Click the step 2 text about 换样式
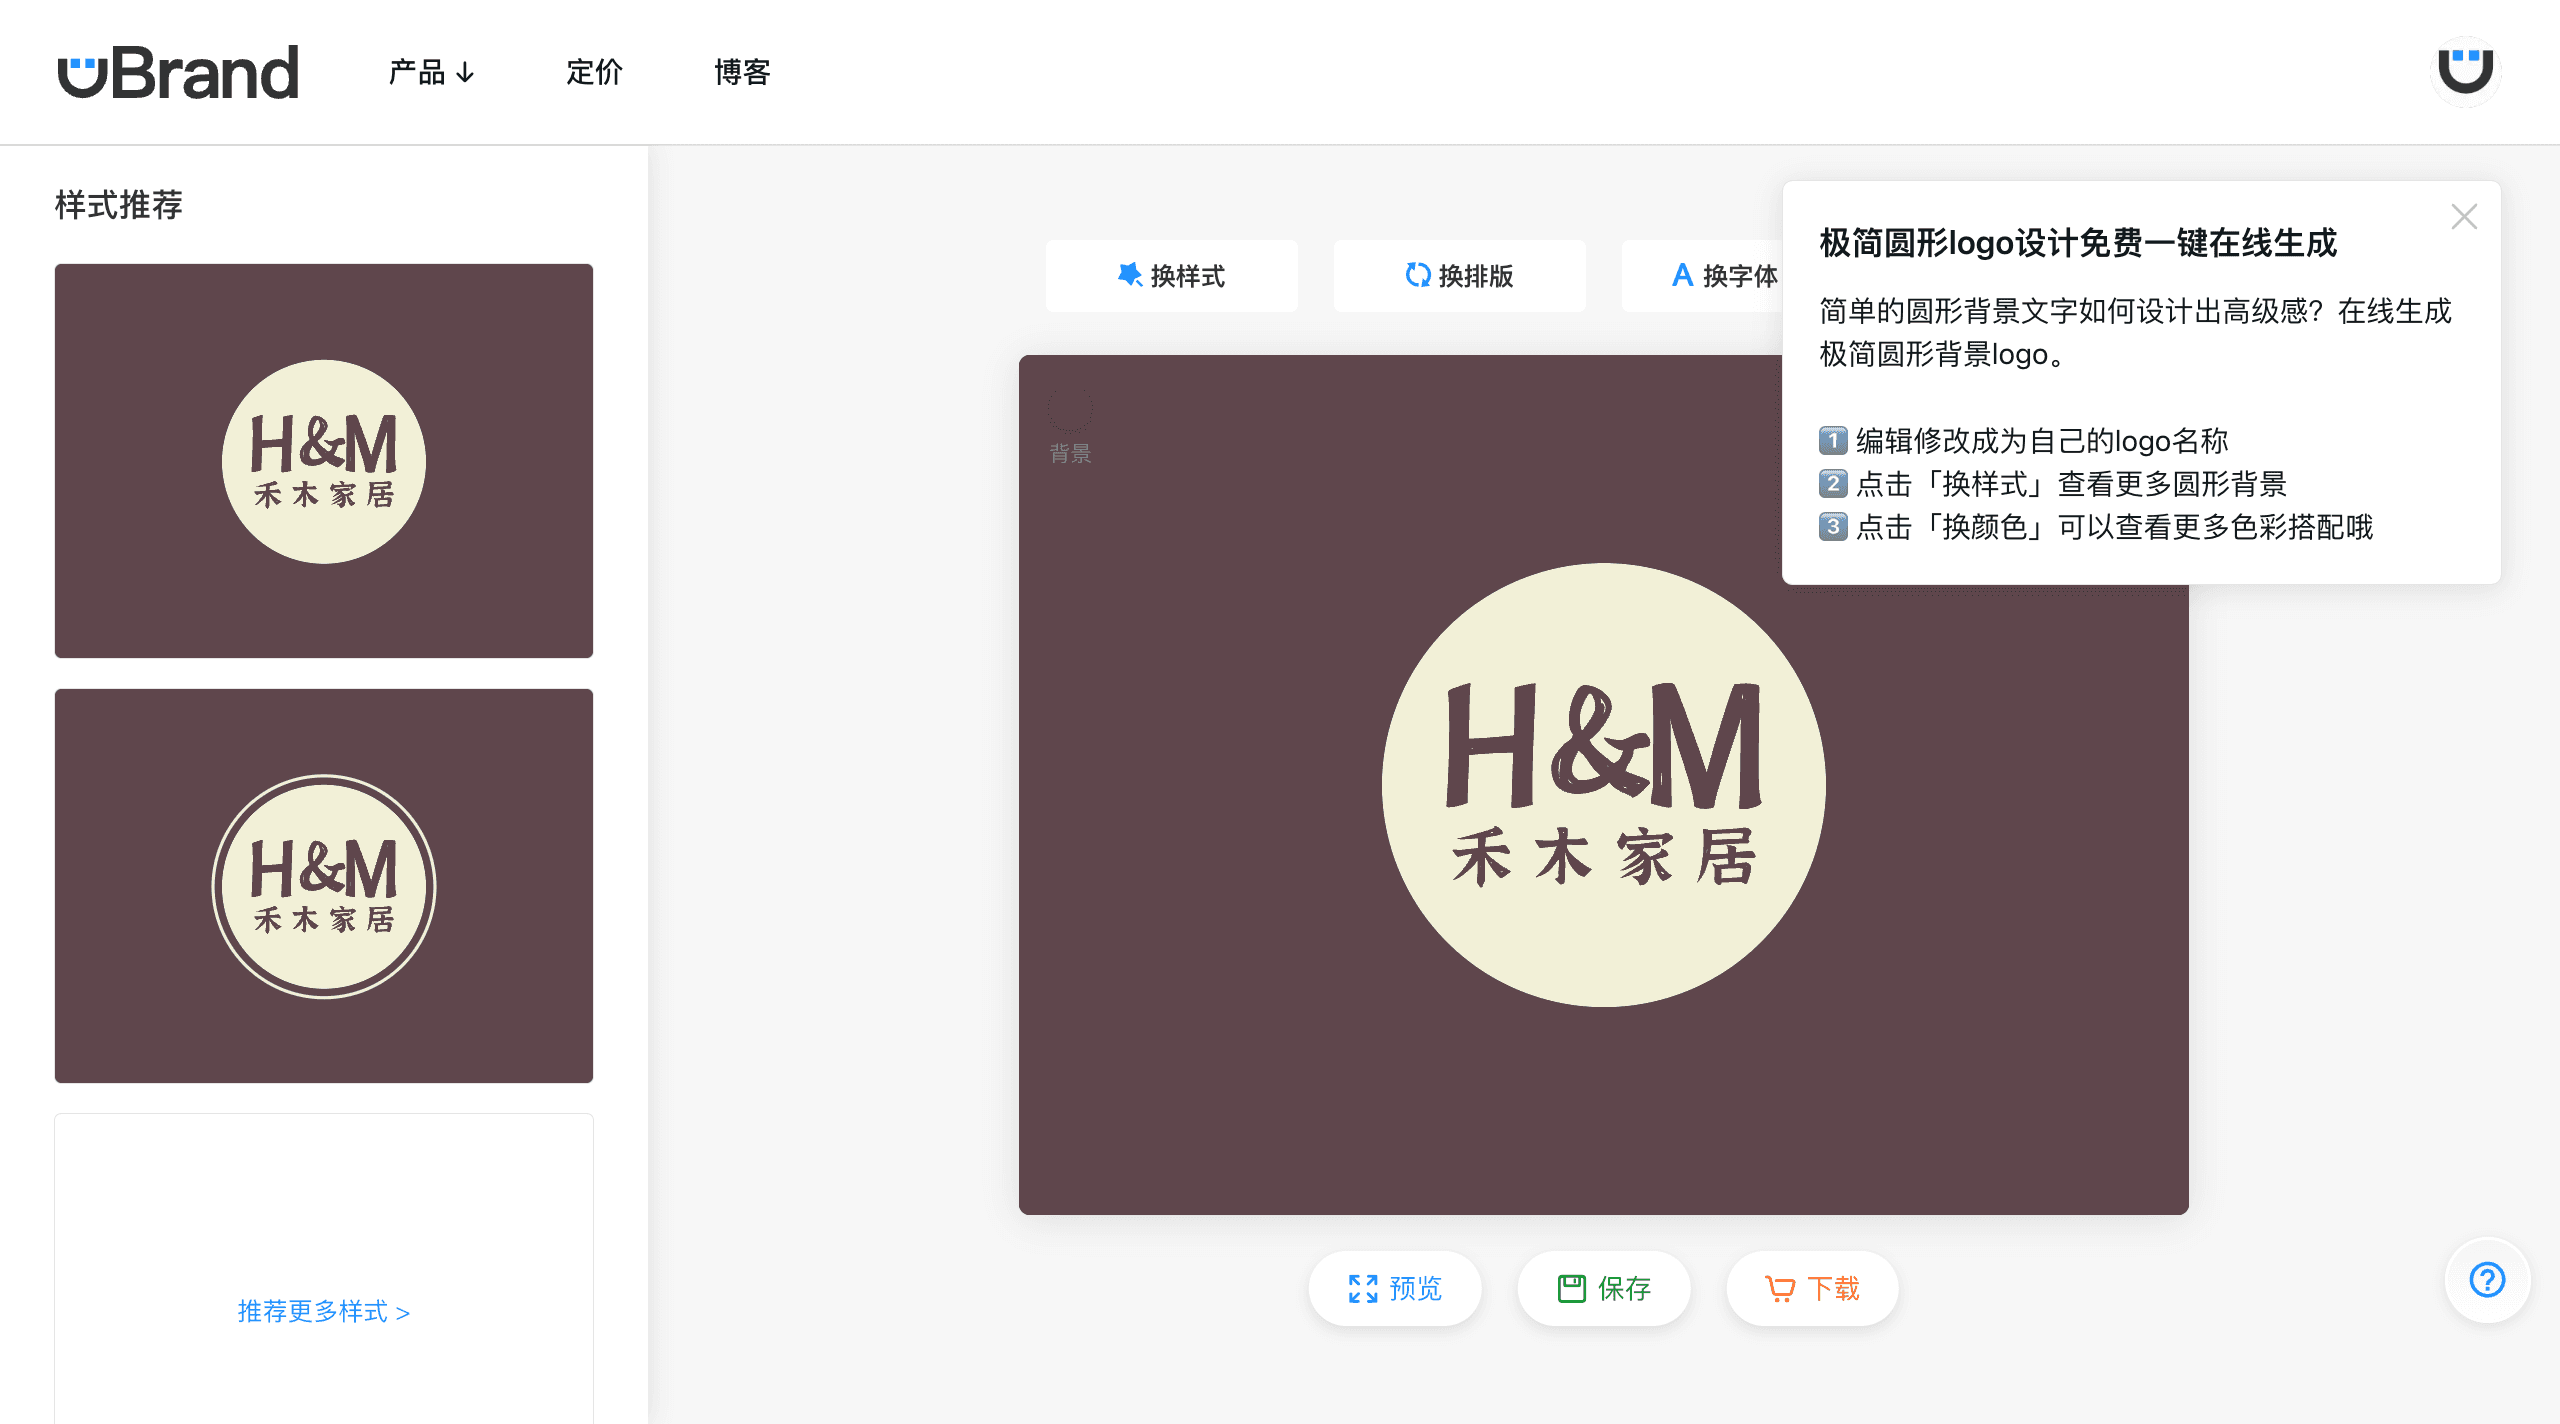Viewport: 2560px width, 1424px height. (2071, 484)
